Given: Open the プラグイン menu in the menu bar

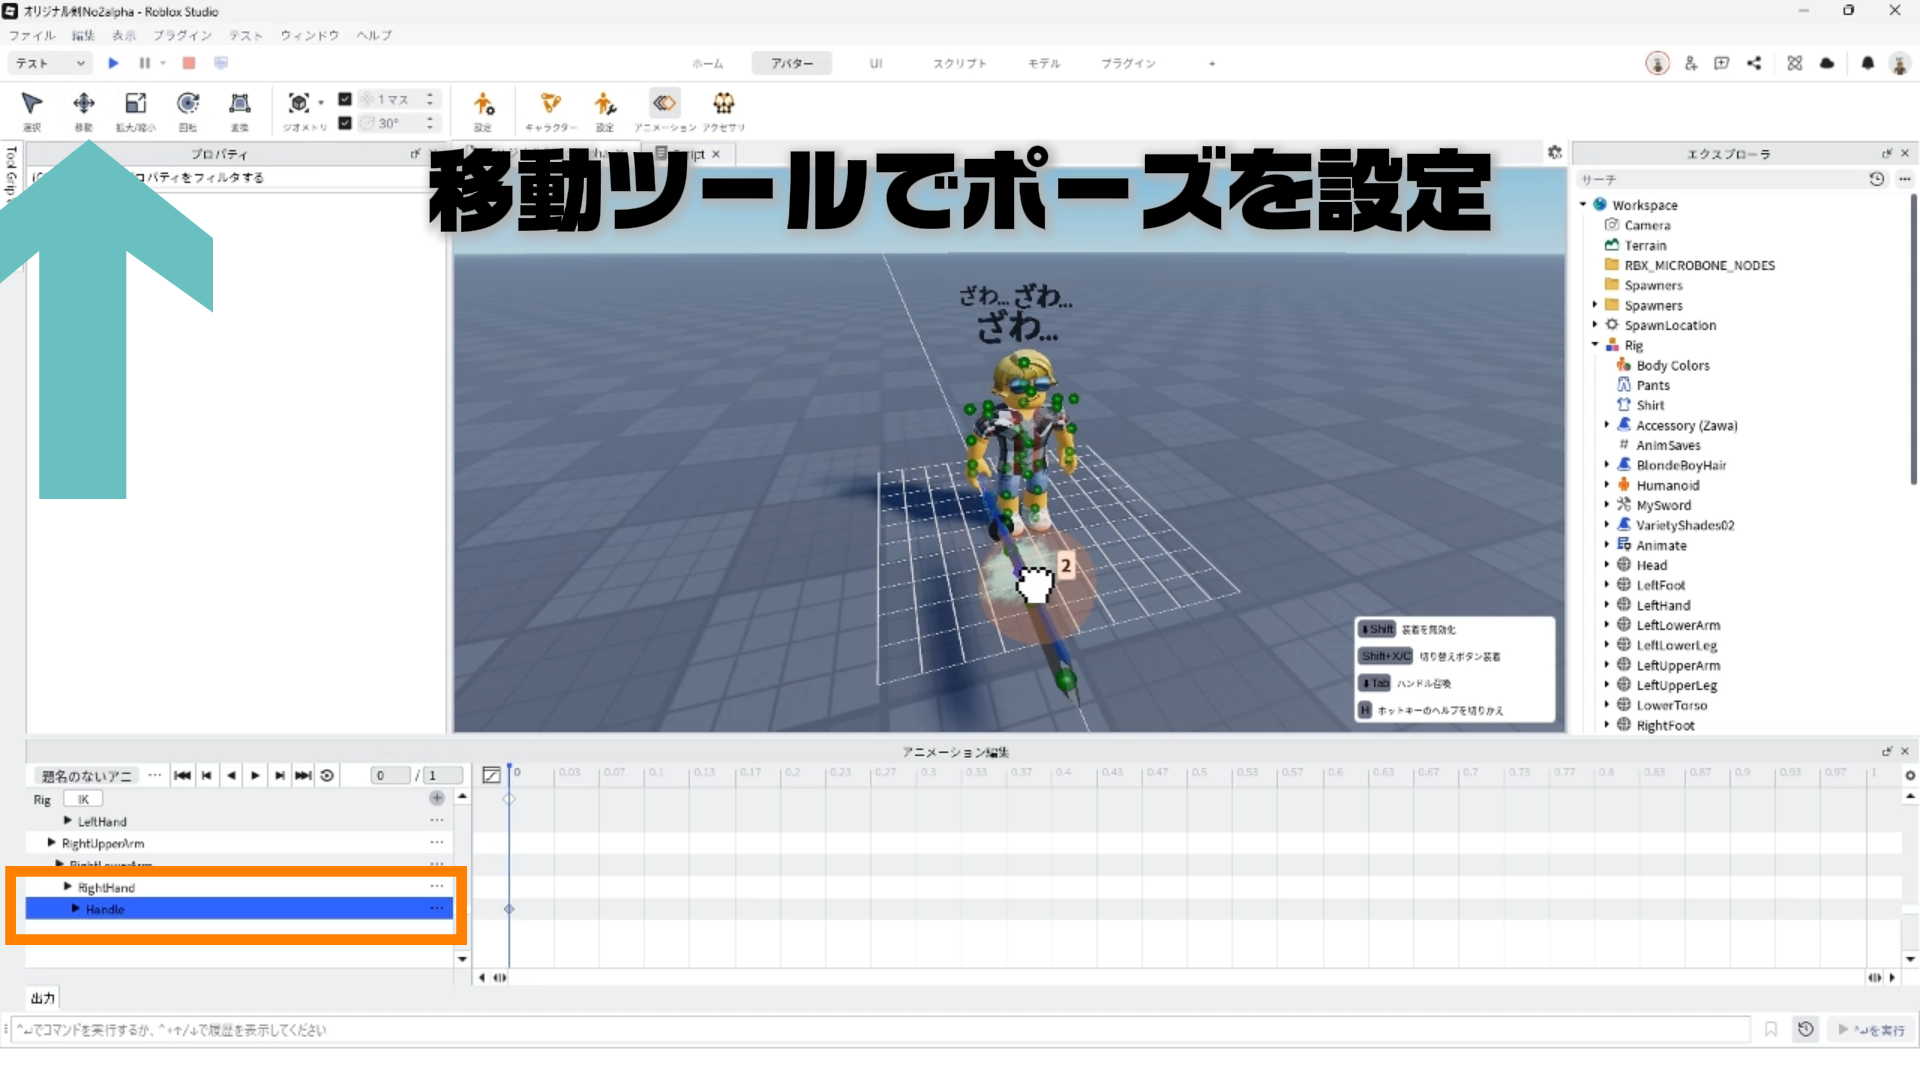Looking at the screenshot, I should tap(182, 35).
